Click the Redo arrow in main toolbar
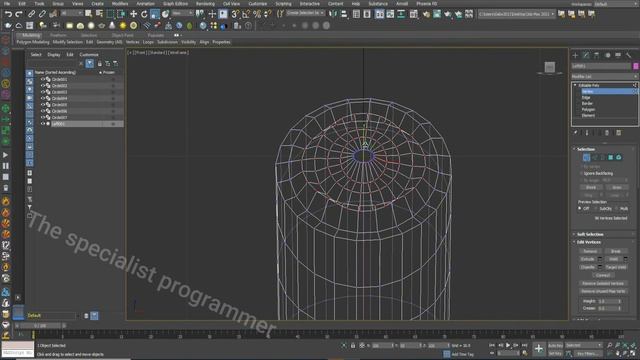This screenshot has height=360, width=640. [19, 14]
